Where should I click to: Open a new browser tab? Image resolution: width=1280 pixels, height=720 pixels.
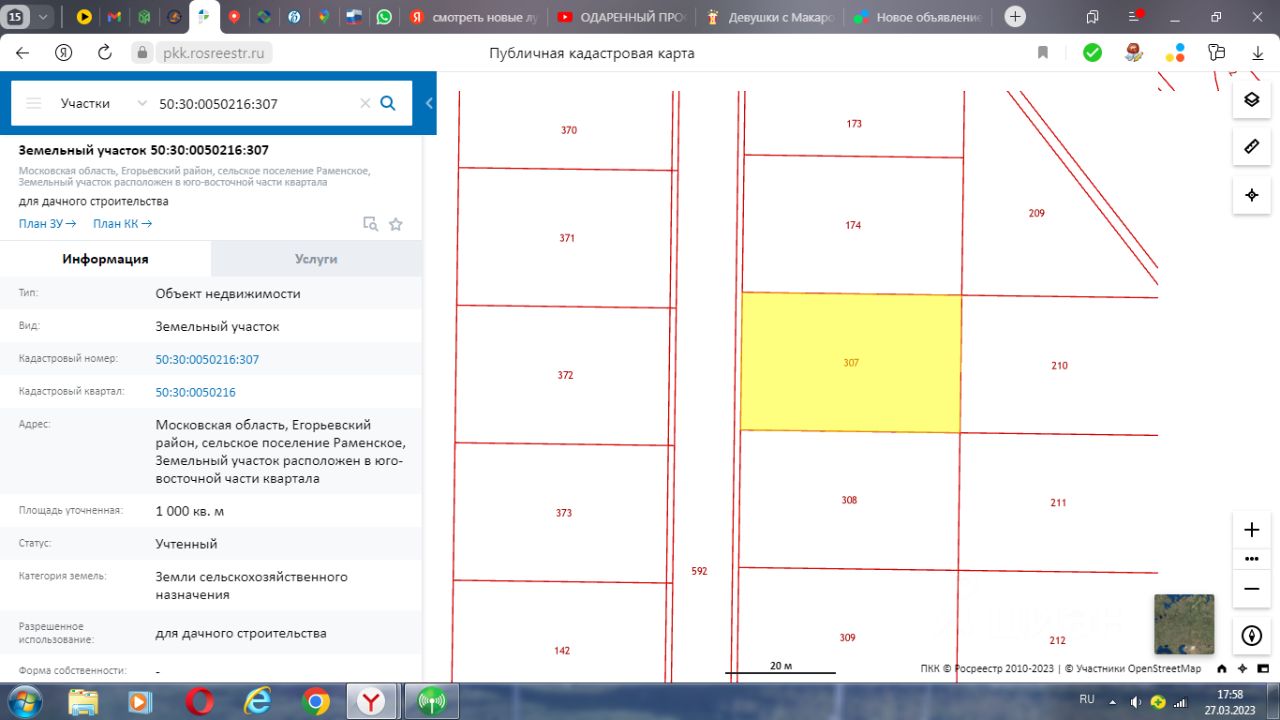tap(1015, 17)
